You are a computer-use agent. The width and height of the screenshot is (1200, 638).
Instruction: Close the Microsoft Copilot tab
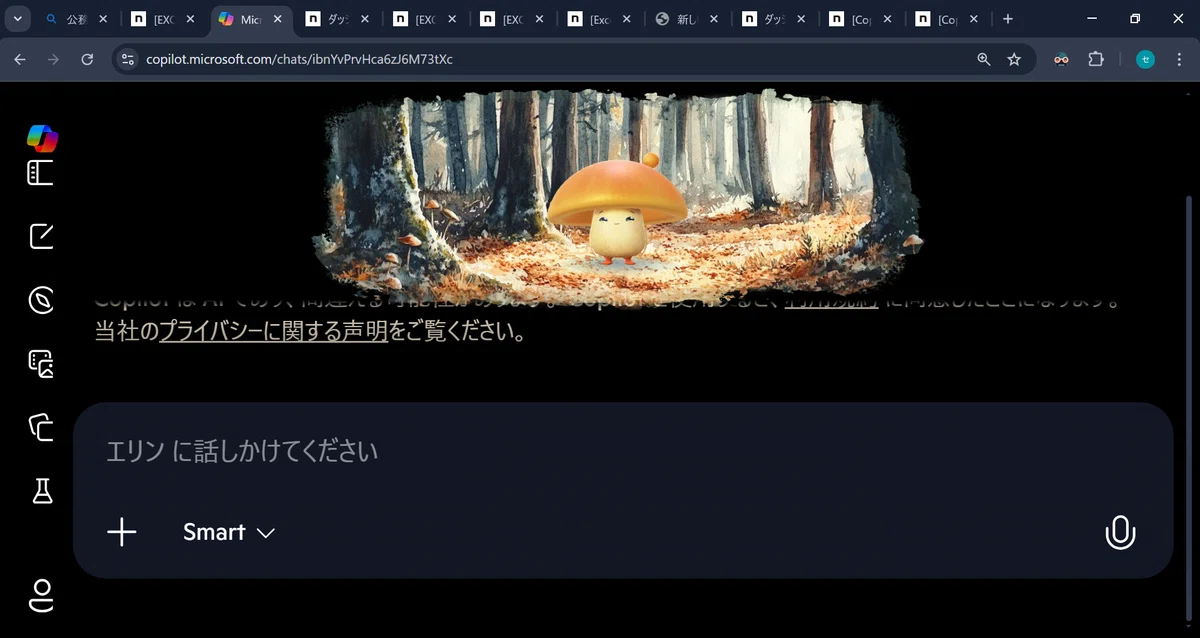click(x=278, y=19)
